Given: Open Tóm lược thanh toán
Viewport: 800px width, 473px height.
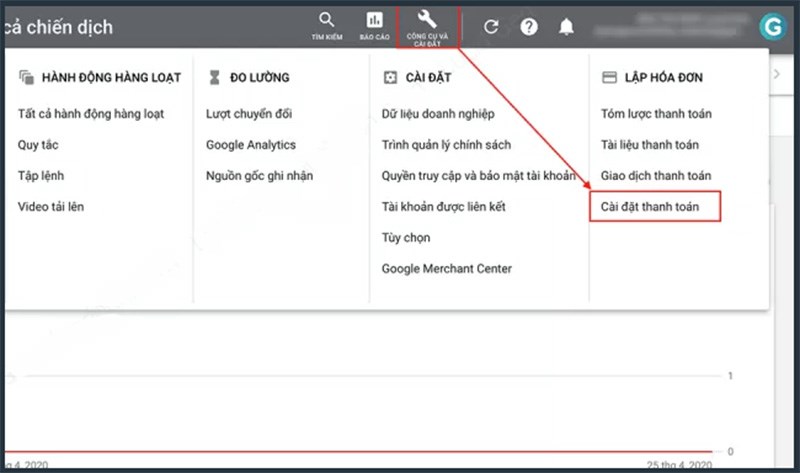Looking at the screenshot, I should pyautogui.click(x=656, y=114).
